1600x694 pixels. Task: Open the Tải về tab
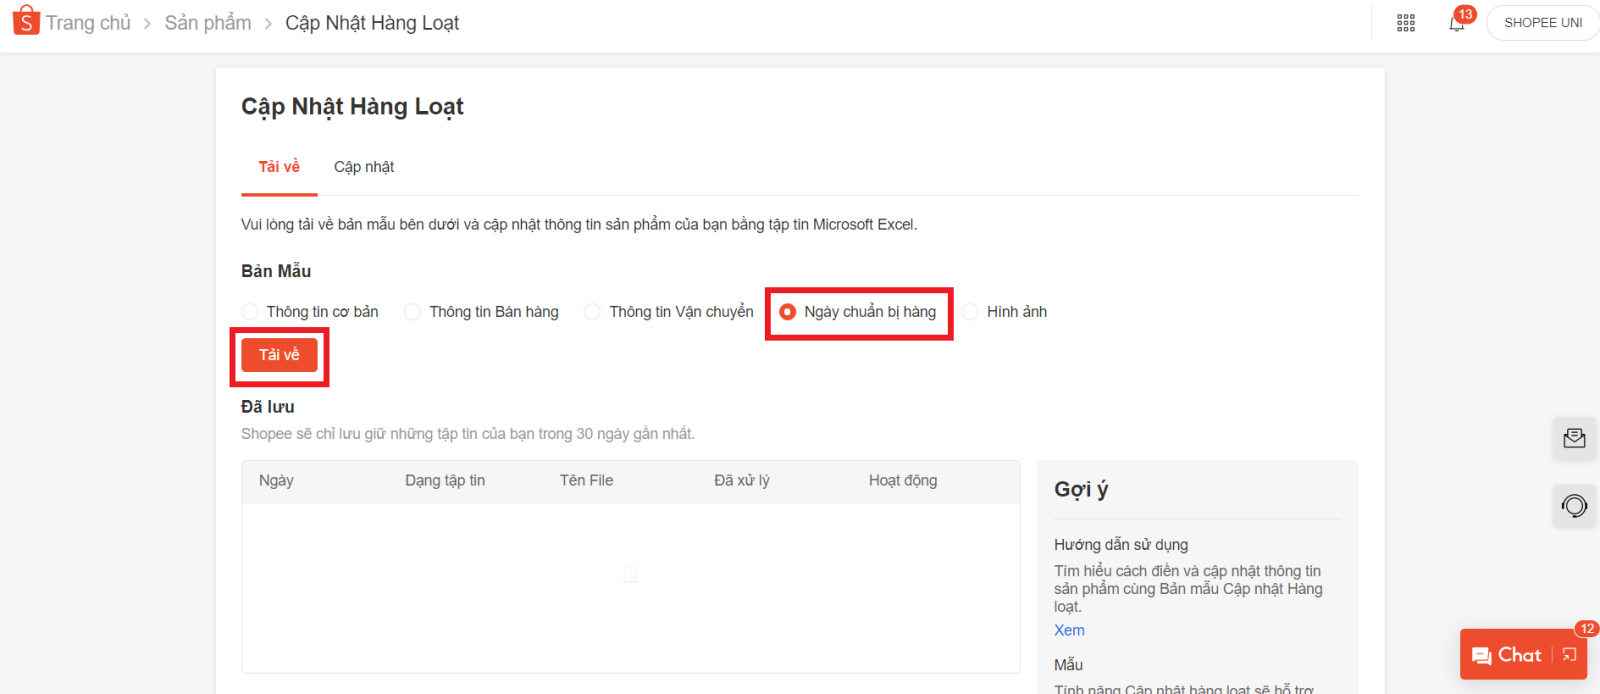pyautogui.click(x=279, y=167)
